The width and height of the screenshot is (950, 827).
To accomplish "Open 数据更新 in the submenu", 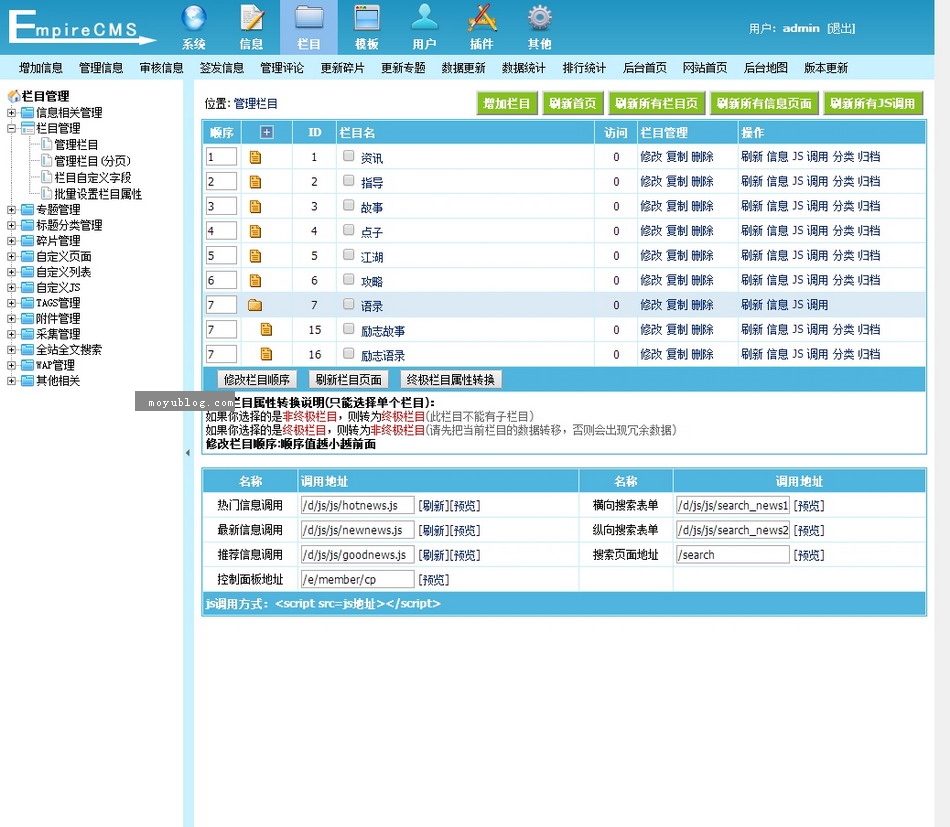I will pos(463,68).
